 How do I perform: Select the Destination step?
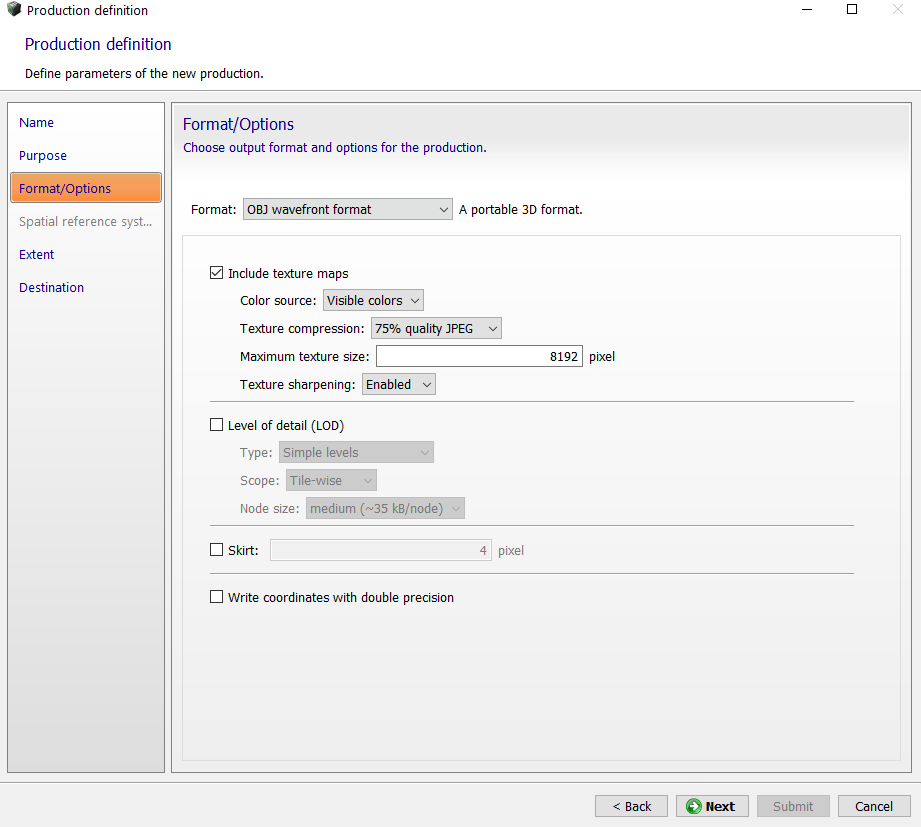(52, 288)
